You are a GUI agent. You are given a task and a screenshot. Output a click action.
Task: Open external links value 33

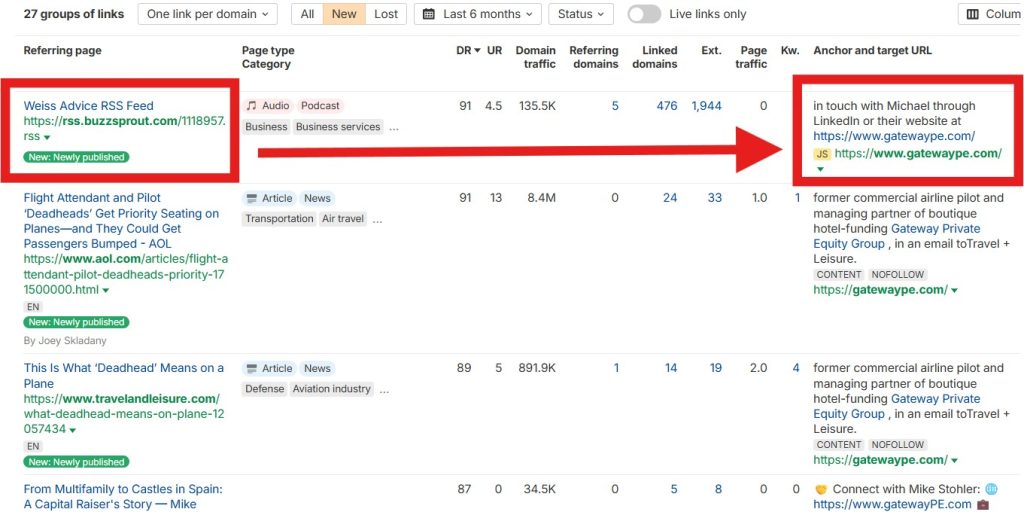click(715, 198)
